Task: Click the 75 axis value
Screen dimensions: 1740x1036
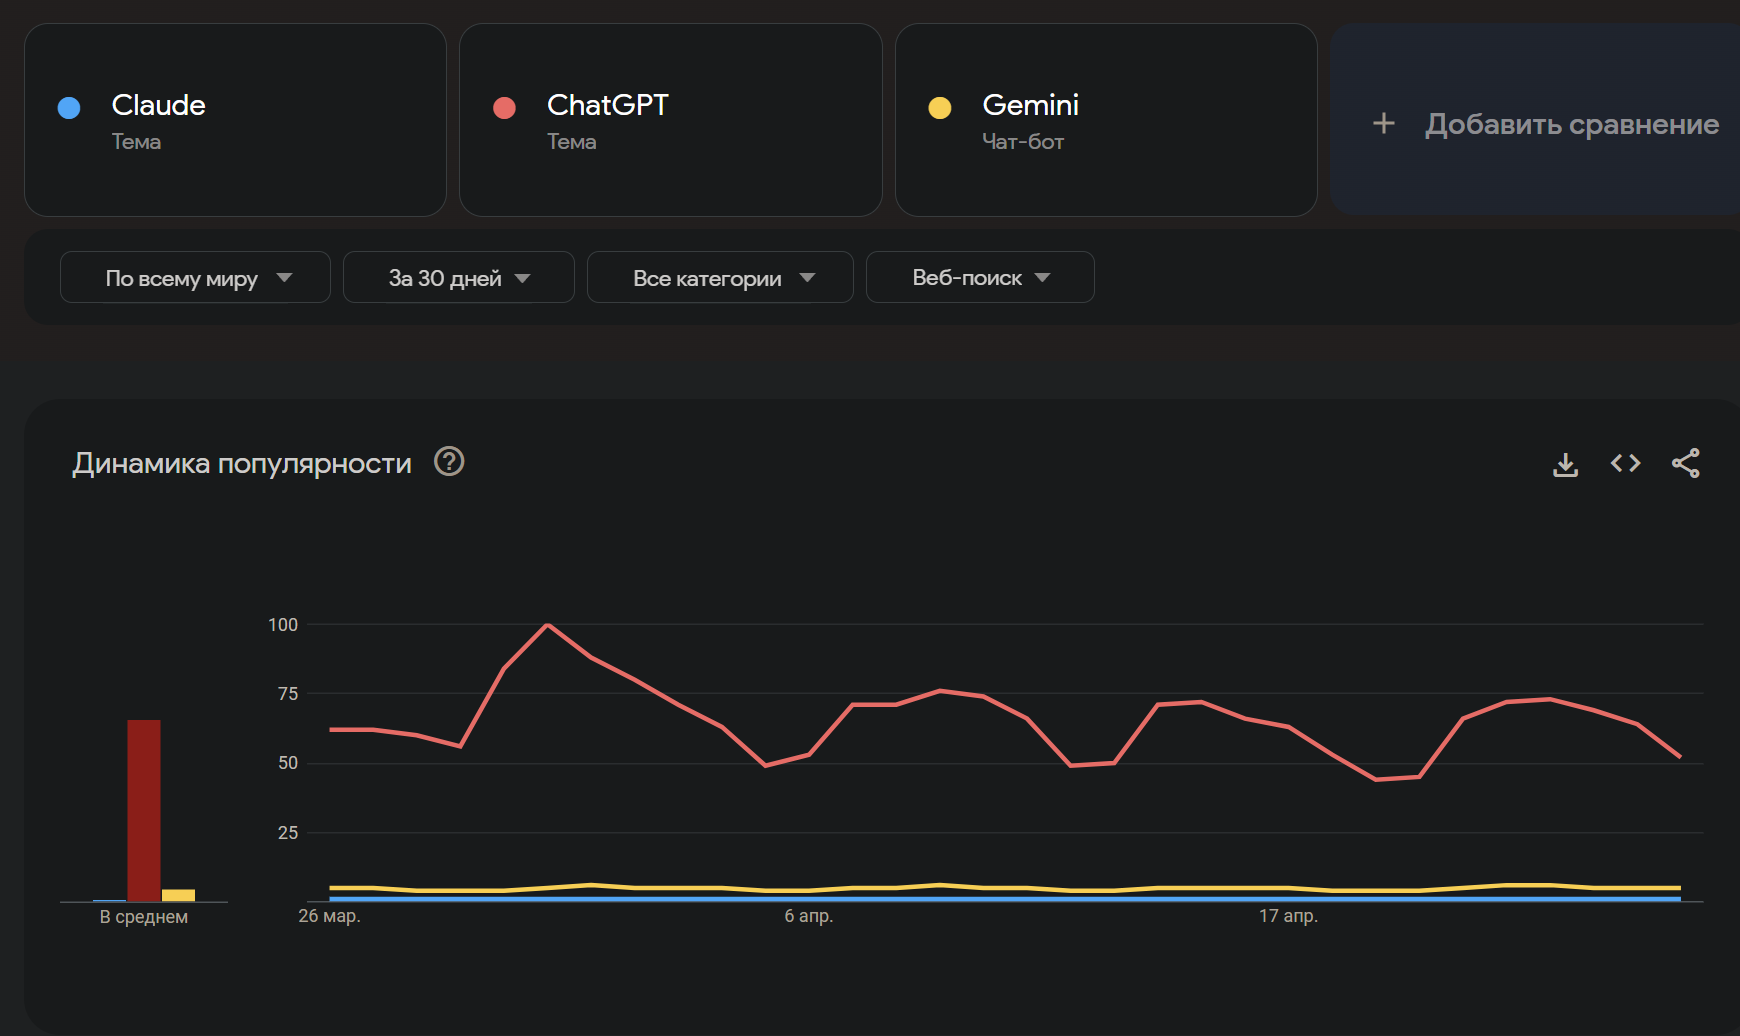Action: point(288,694)
